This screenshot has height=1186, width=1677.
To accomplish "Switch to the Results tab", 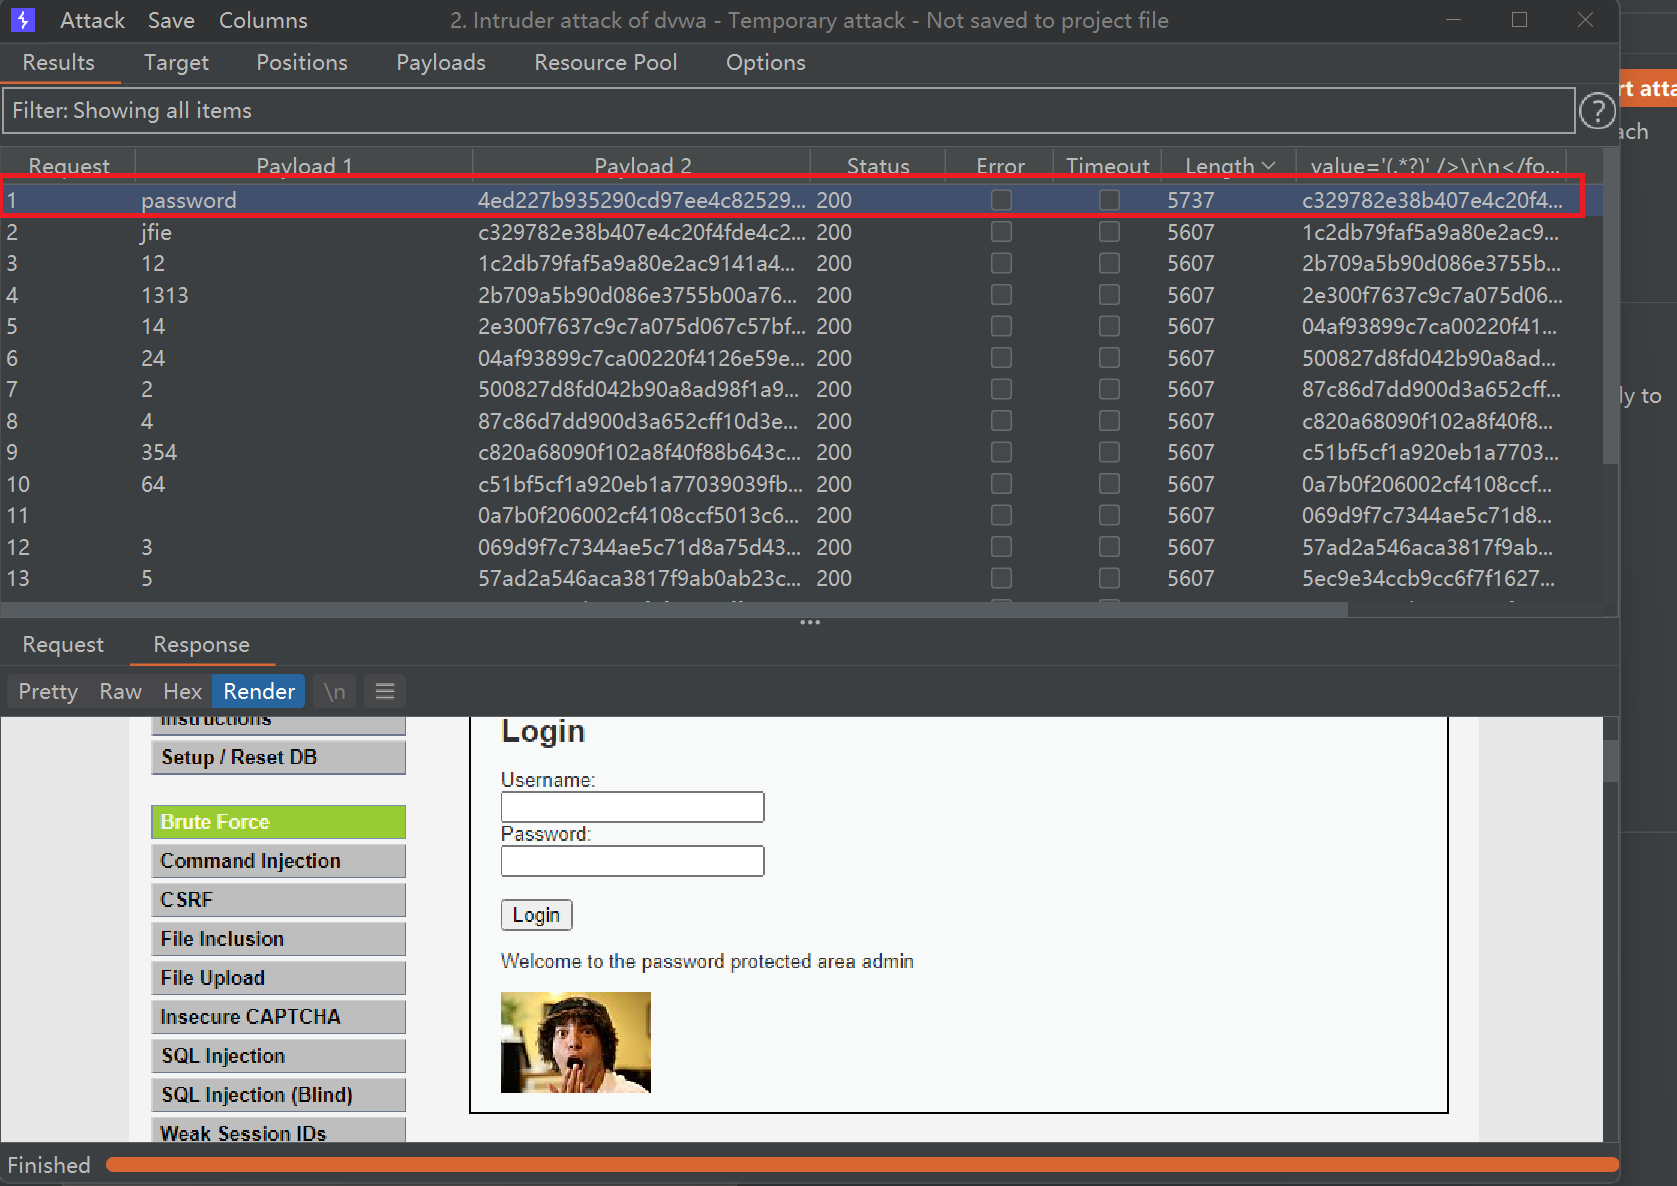I will click(x=59, y=62).
